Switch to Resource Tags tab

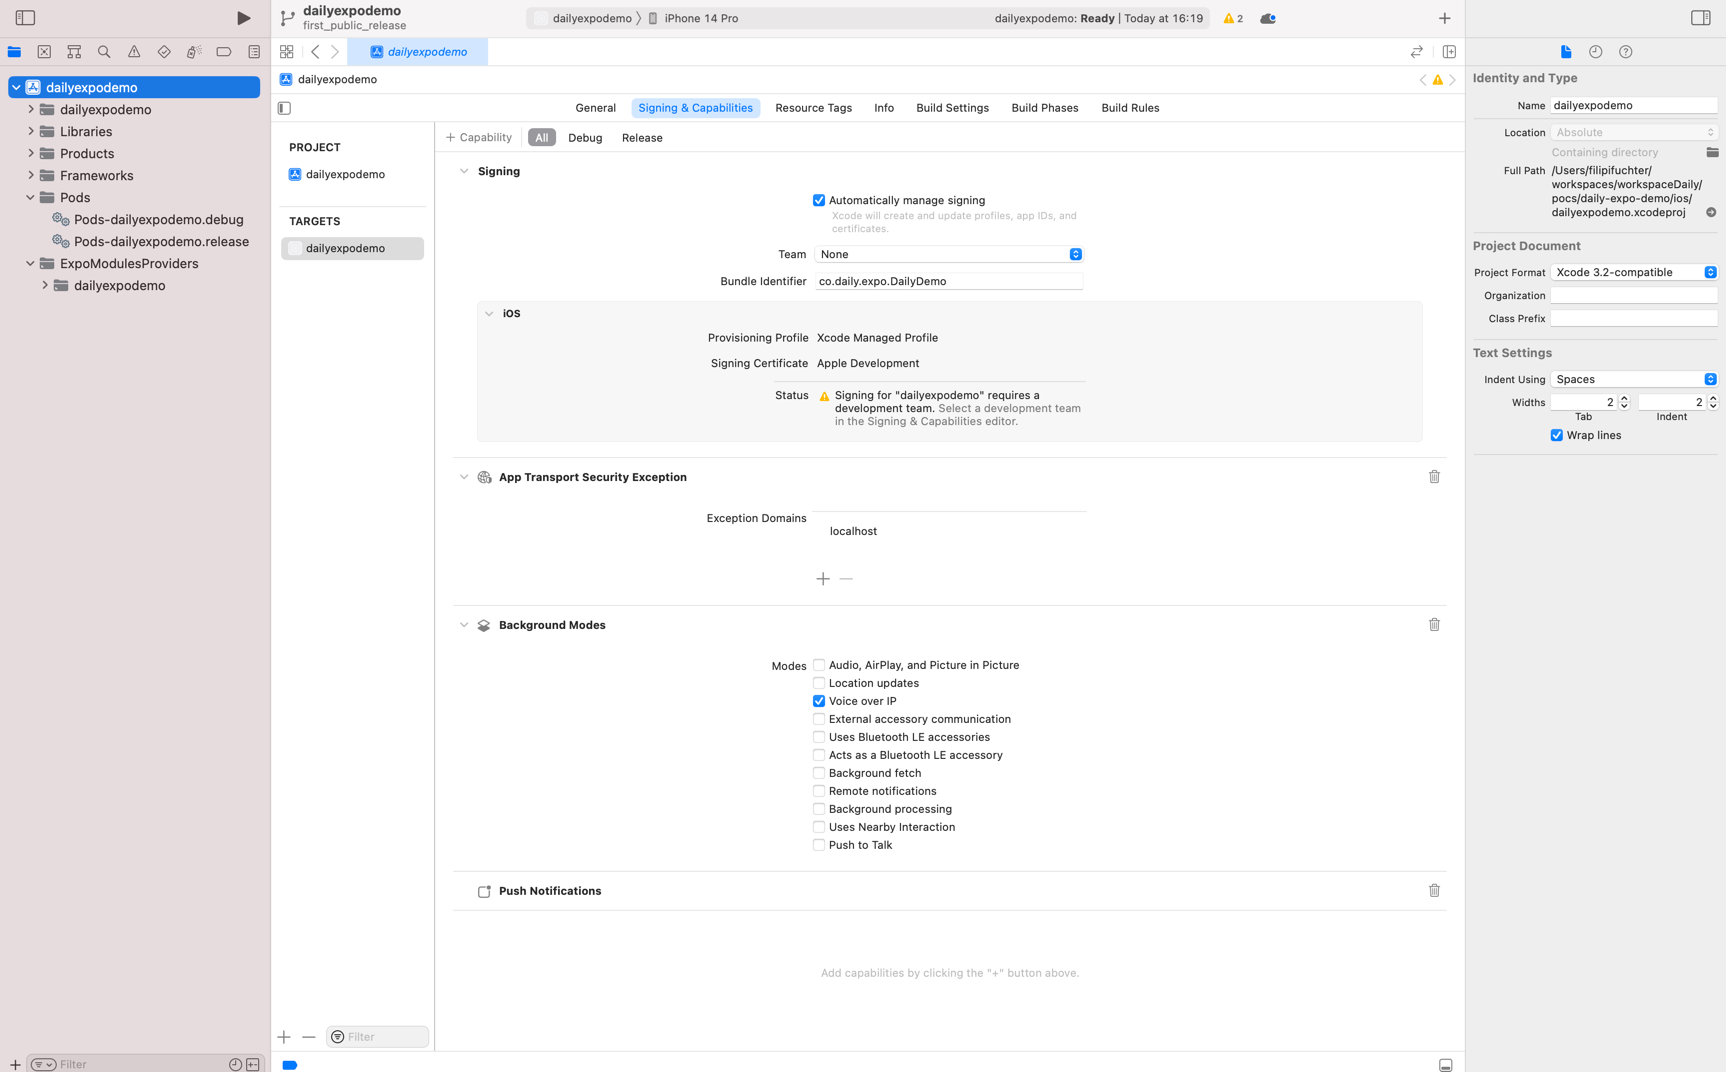(x=813, y=108)
